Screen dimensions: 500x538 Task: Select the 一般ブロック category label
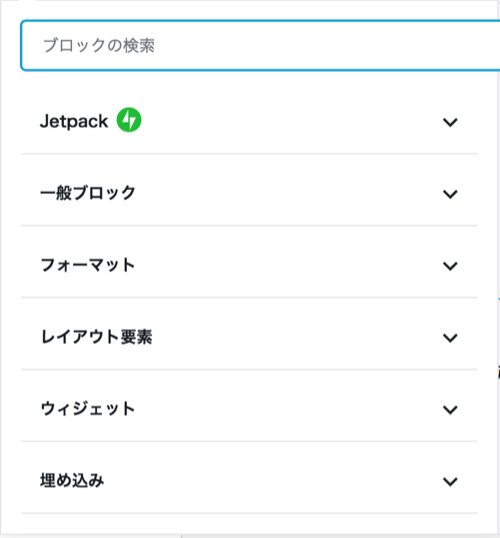pos(88,193)
